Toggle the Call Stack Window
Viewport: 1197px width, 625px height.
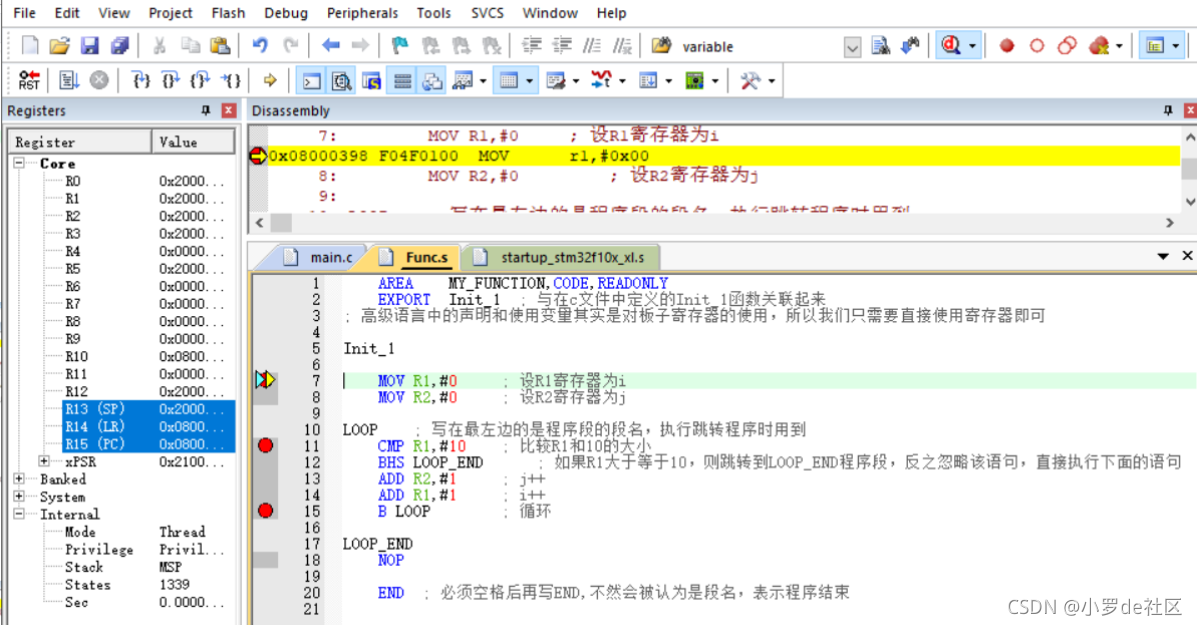tap(432, 80)
